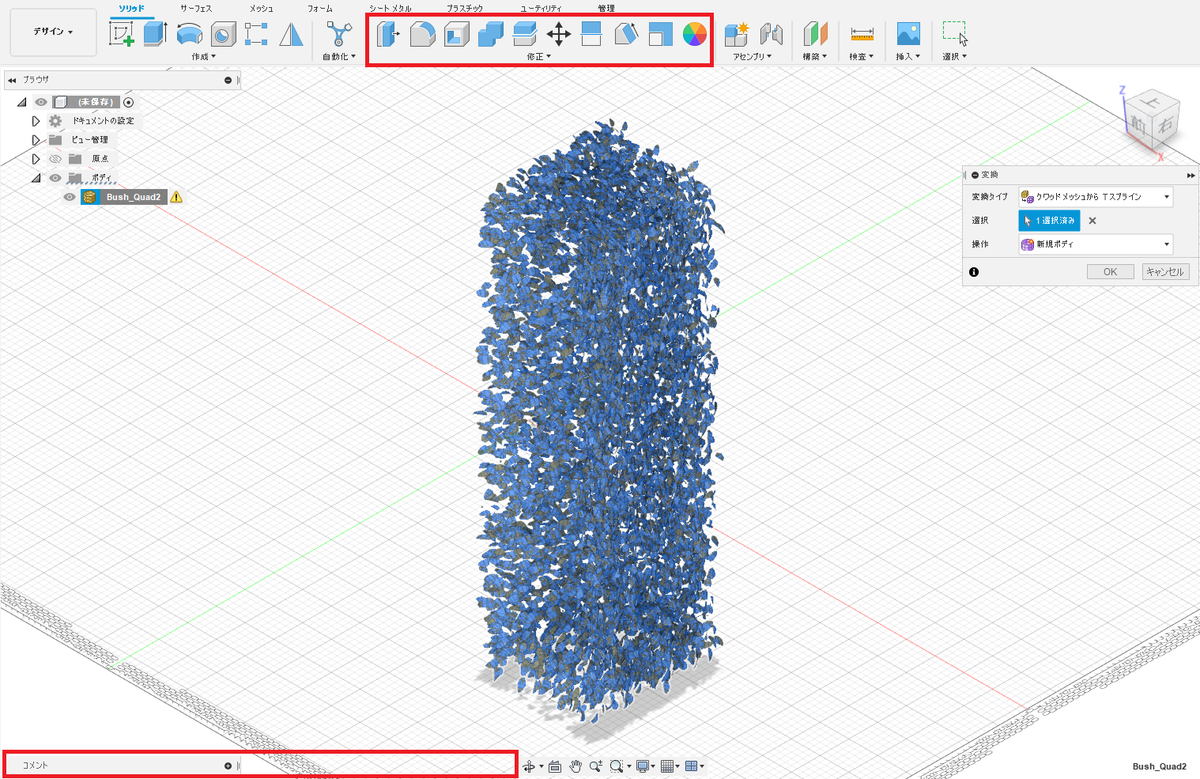Click the OK button in 変換 dialog
The height and width of the screenshot is (779, 1200).
[1110, 271]
